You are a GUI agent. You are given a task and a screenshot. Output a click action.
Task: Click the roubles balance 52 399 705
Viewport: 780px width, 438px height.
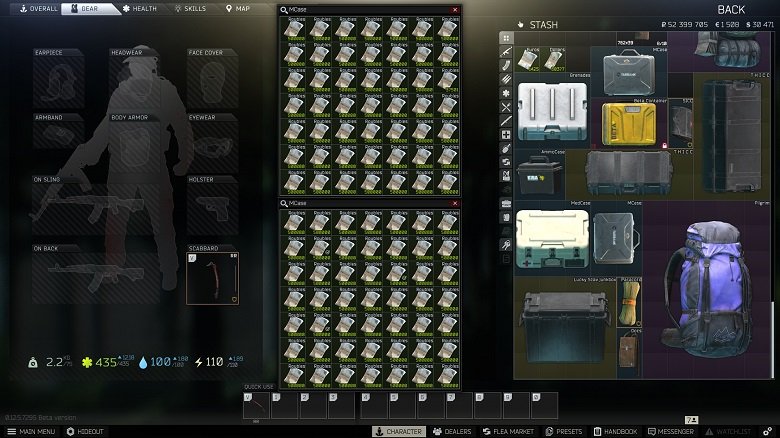[x=684, y=24]
